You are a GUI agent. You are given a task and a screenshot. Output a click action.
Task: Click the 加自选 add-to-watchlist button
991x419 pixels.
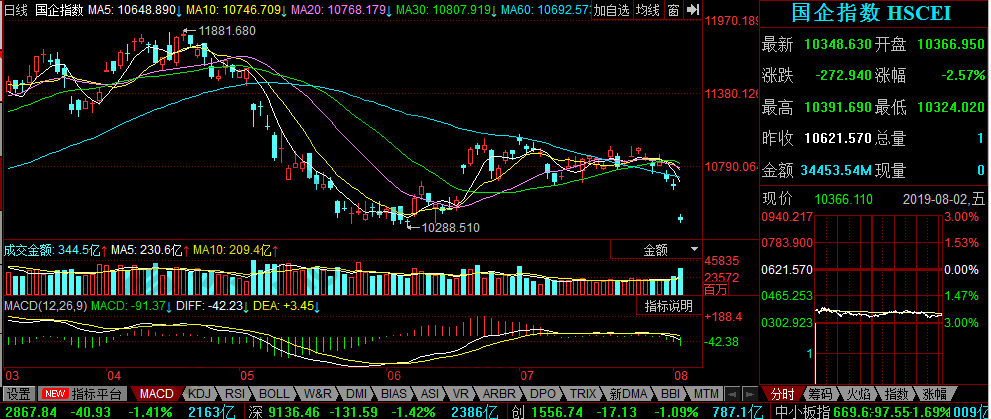coord(610,10)
